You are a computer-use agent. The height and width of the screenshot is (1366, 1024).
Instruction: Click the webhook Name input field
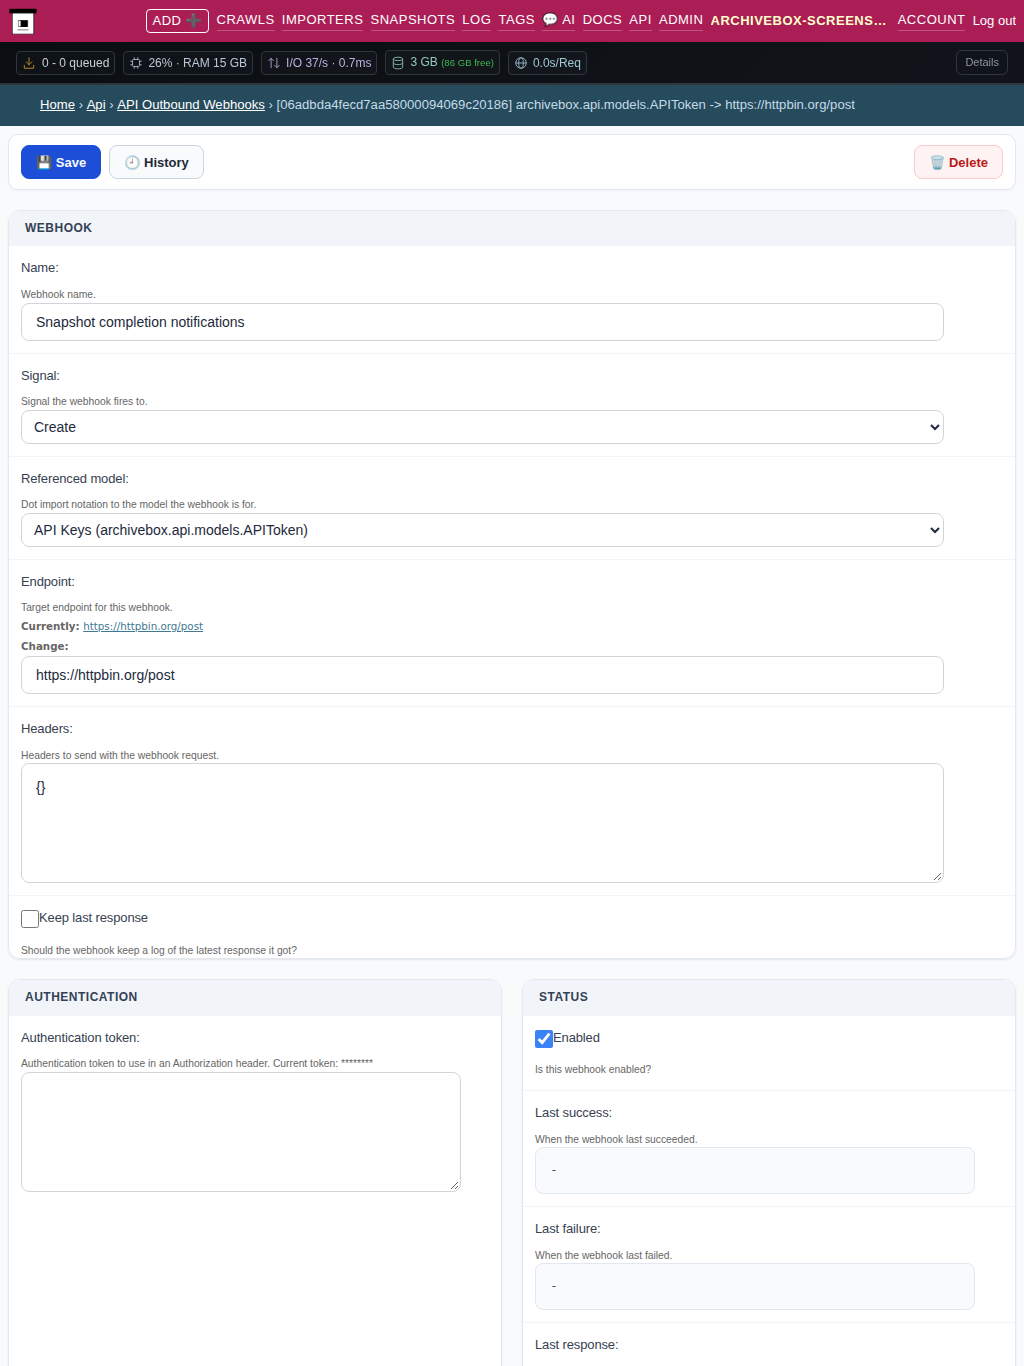[x=482, y=322]
